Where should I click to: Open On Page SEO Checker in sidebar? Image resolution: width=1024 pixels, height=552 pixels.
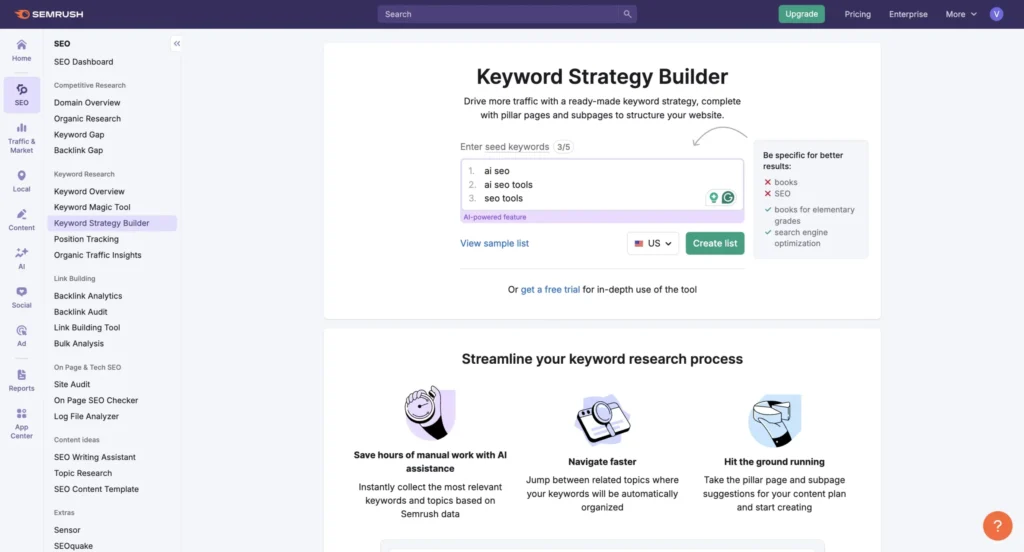tap(96, 400)
